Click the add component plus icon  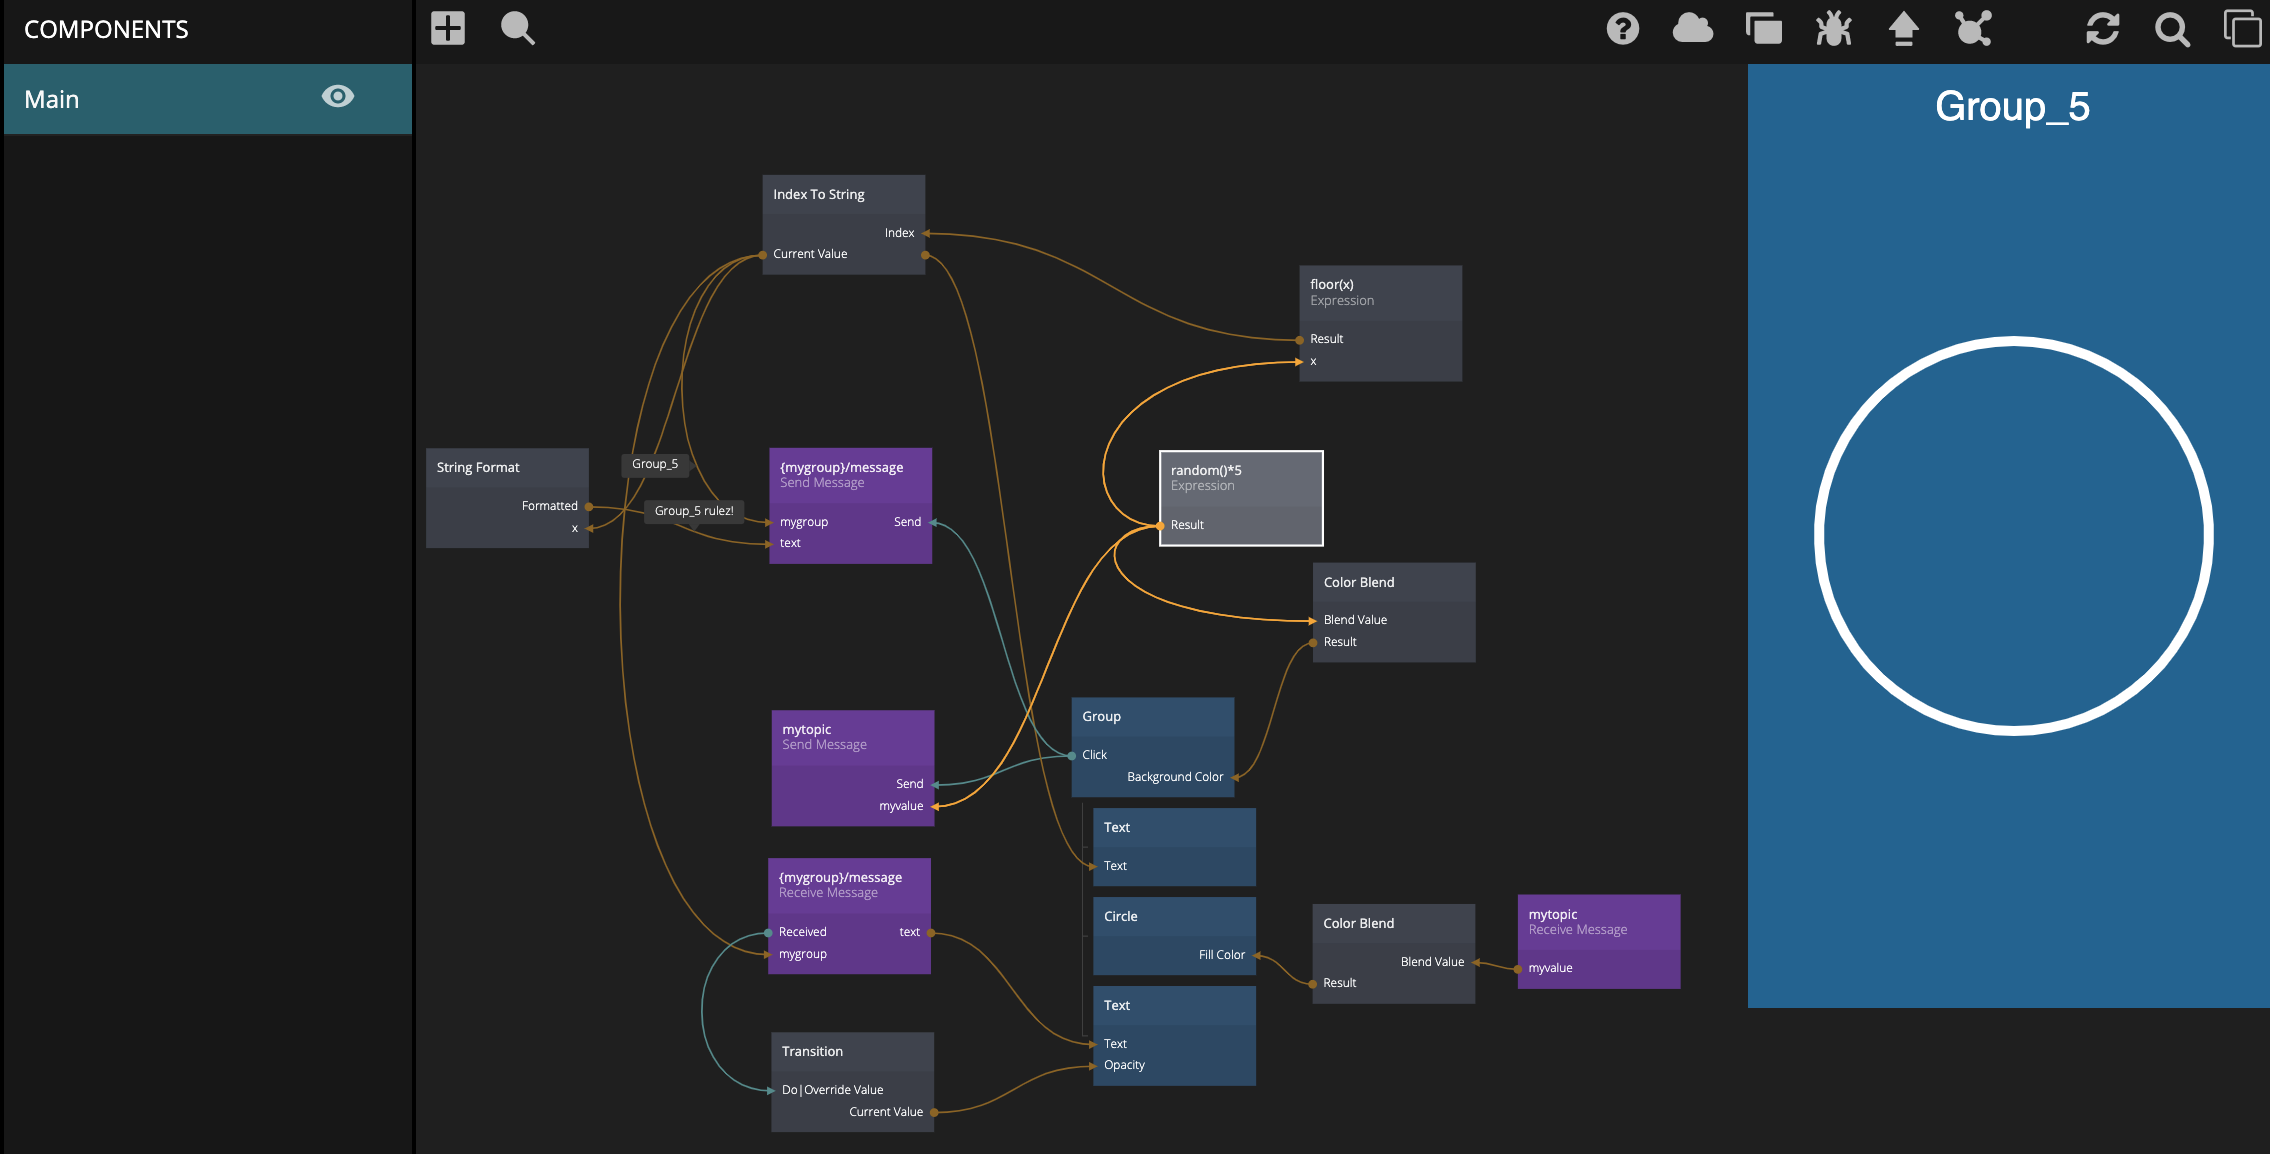(448, 28)
